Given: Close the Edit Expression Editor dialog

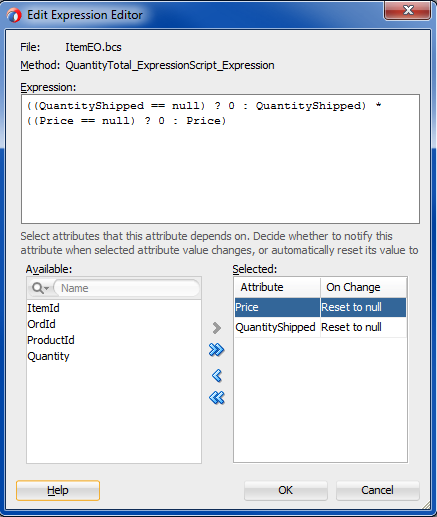Looking at the screenshot, I should point(407,10).
